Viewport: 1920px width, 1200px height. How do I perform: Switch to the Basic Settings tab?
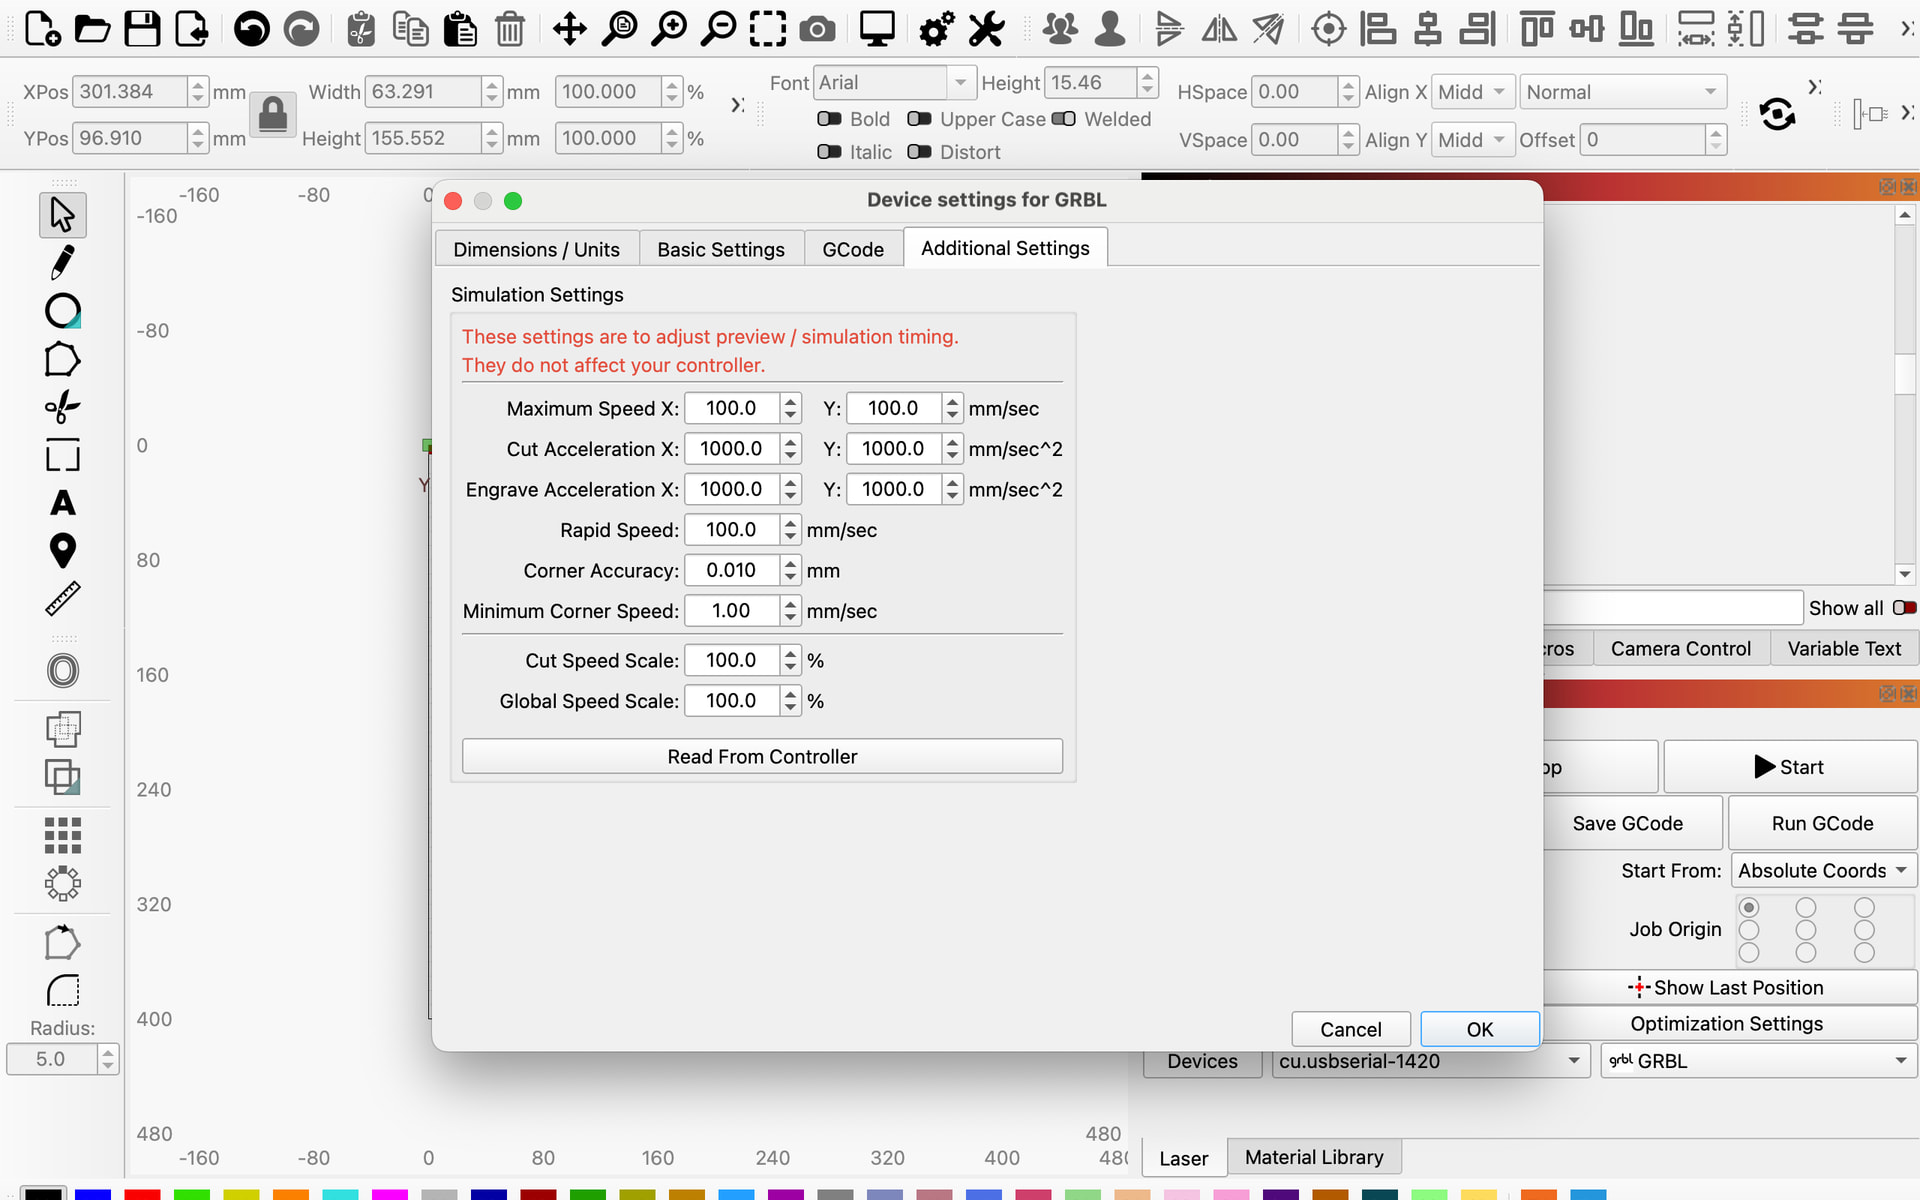click(x=720, y=249)
